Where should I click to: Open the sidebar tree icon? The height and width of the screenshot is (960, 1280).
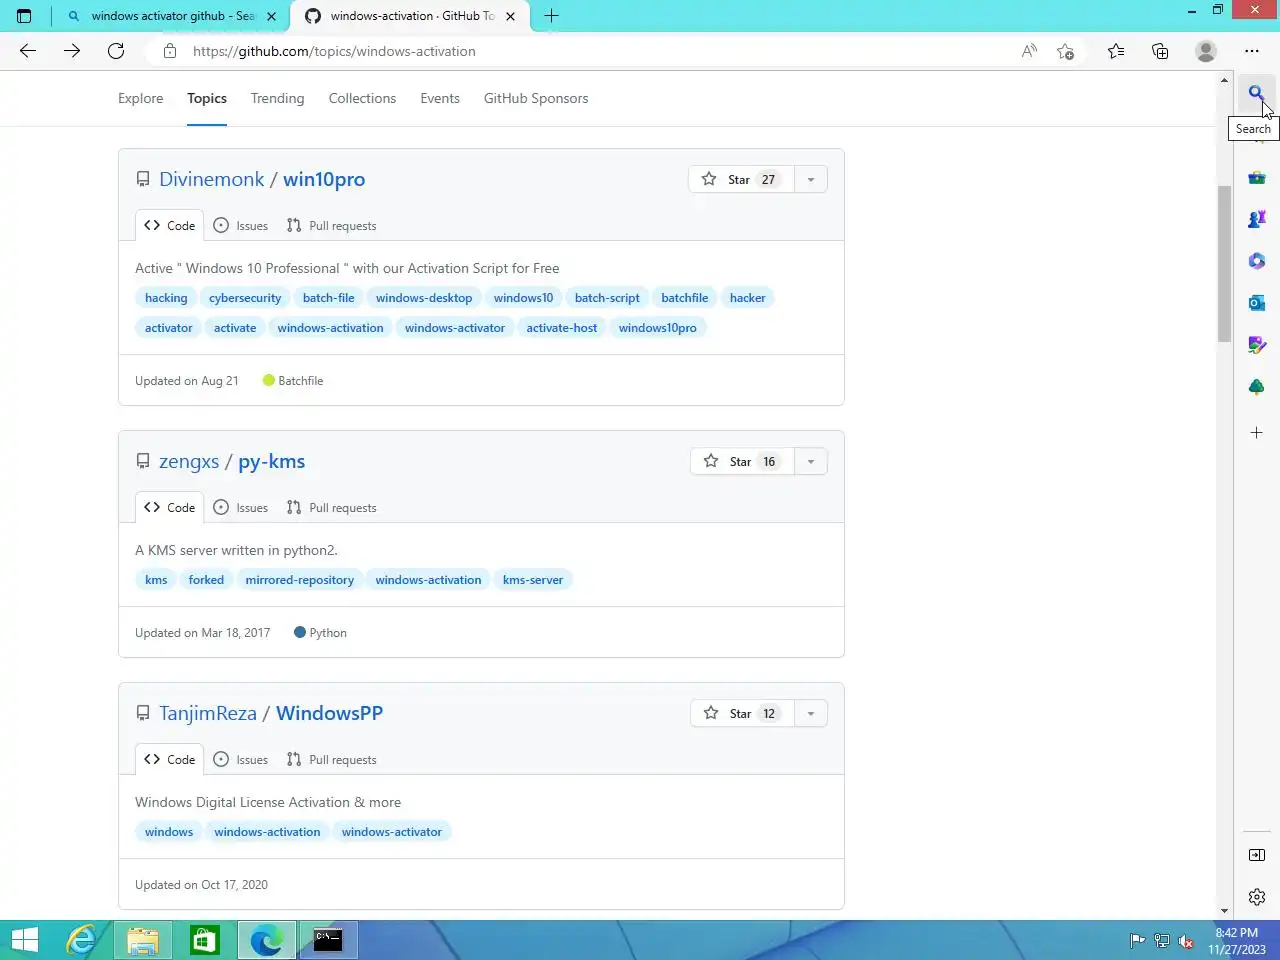pyautogui.click(x=1257, y=387)
